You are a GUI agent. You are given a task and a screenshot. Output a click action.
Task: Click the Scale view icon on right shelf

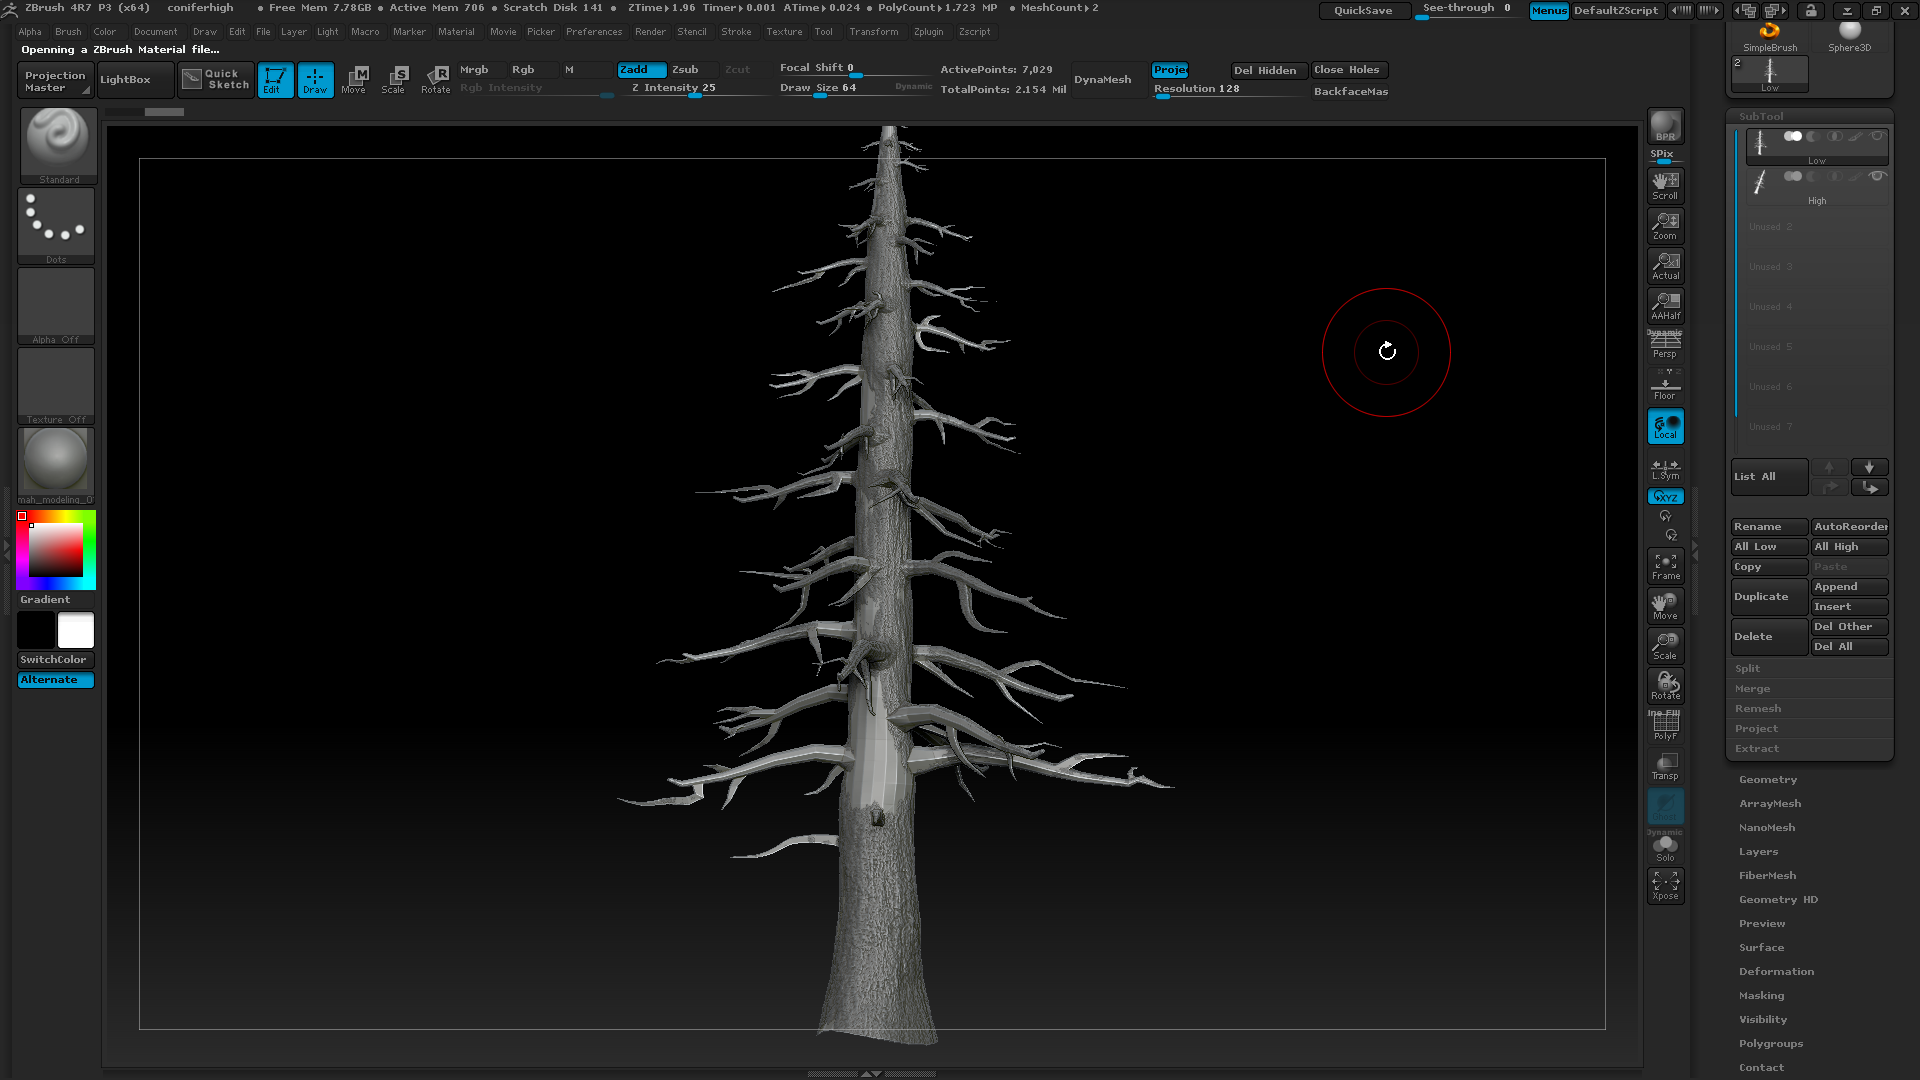point(1665,646)
